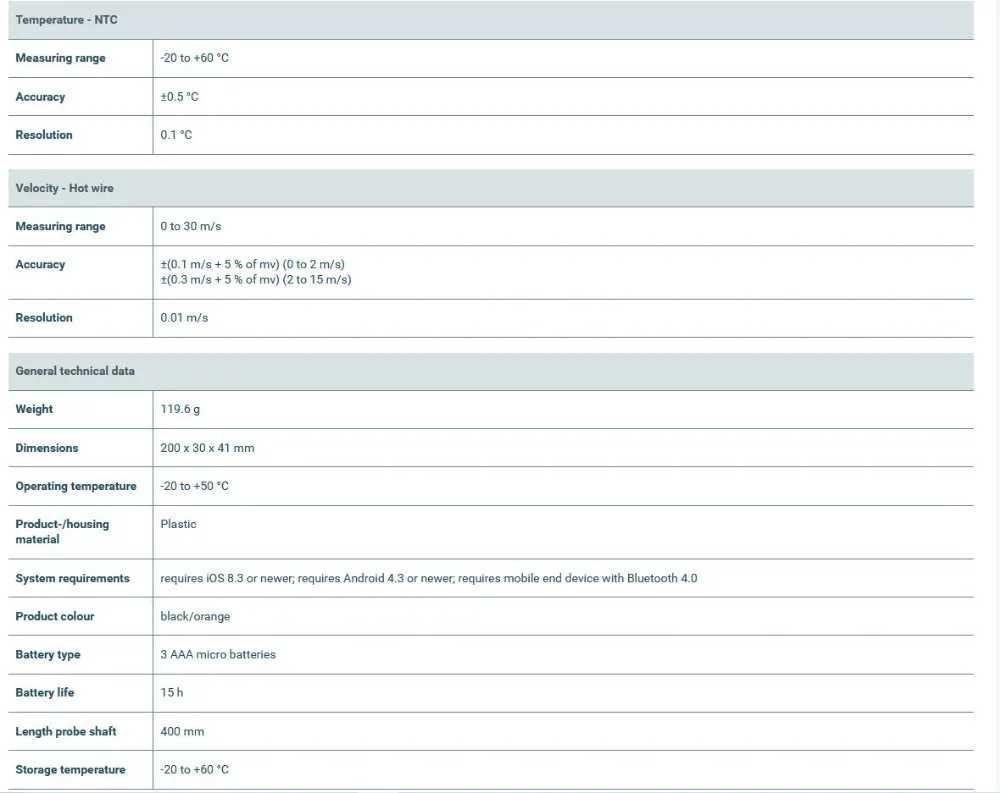
Task: Select the weight value '119.6 g'
Action: (180, 409)
